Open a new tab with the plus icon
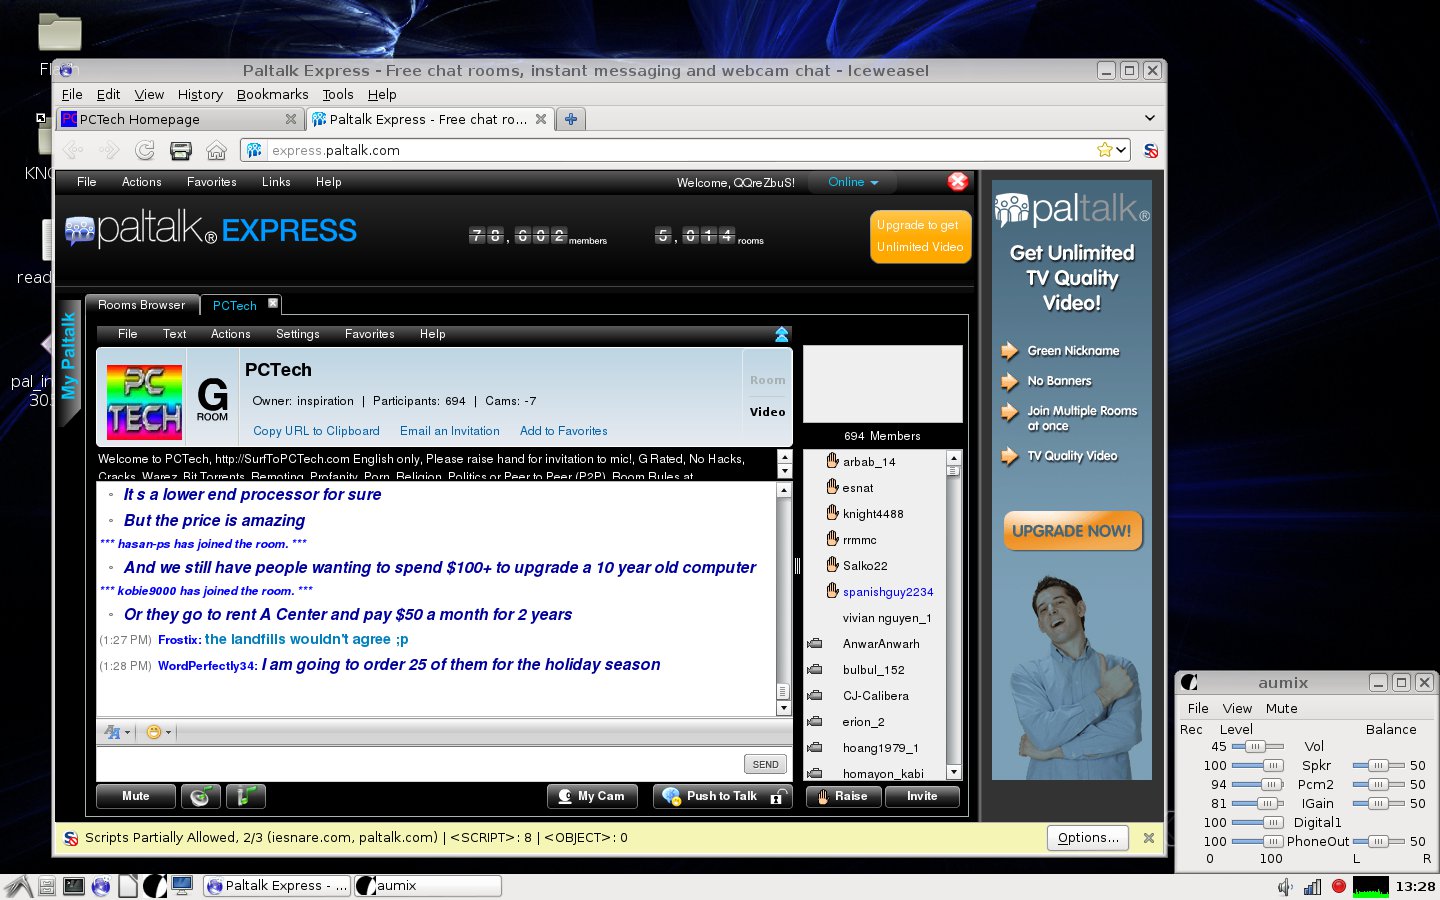The width and height of the screenshot is (1440, 900). coord(571,119)
